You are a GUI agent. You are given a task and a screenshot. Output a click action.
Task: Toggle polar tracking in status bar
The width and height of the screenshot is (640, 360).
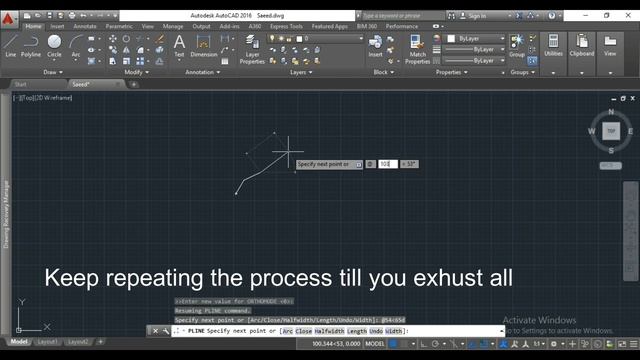point(436,344)
